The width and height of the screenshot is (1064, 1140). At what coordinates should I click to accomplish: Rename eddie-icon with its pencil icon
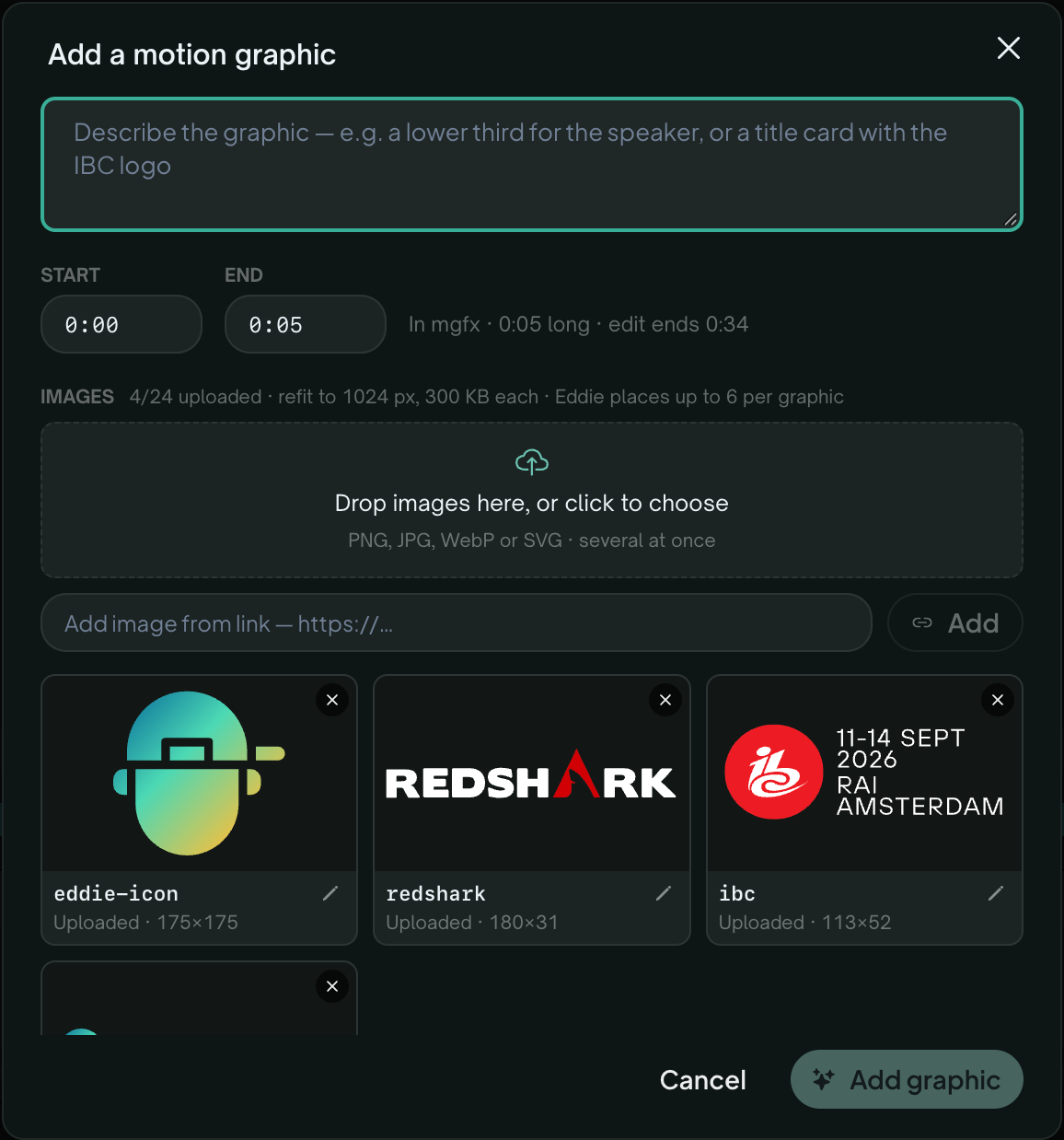pos(330,894)
